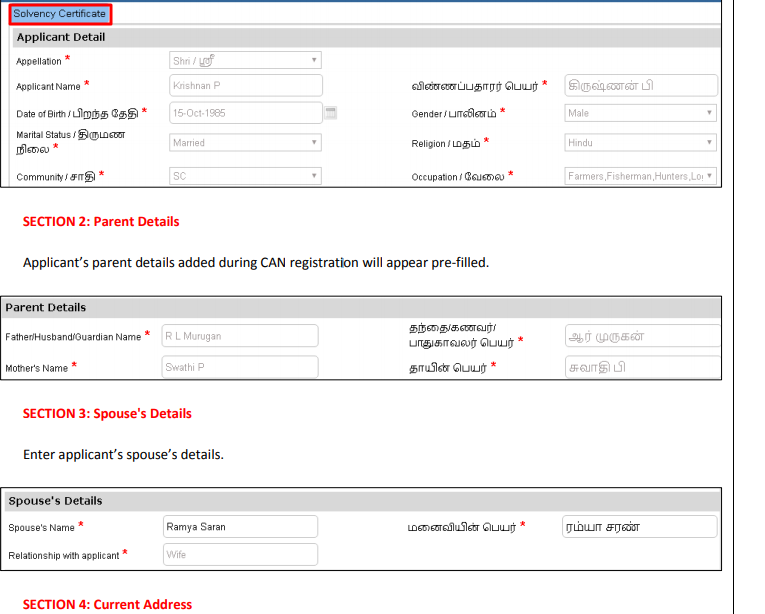Open the calendar picker beside Date of Birth
This screenshot has height=614, width=765.
pos(331,113)
